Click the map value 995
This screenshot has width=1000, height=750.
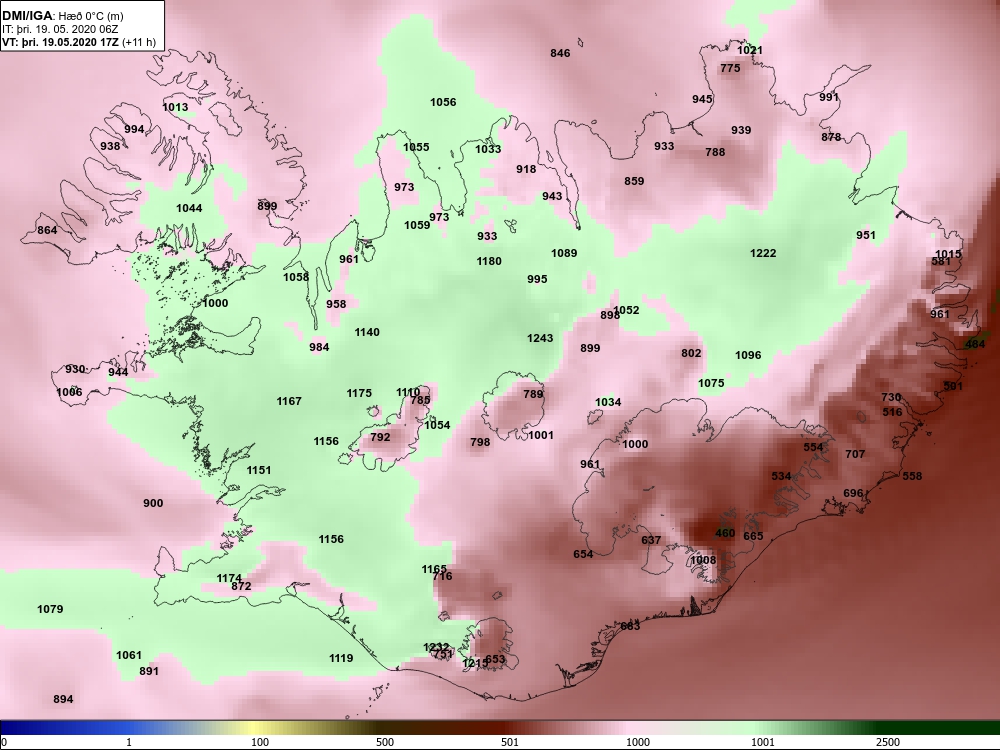[x=538, y=279]
